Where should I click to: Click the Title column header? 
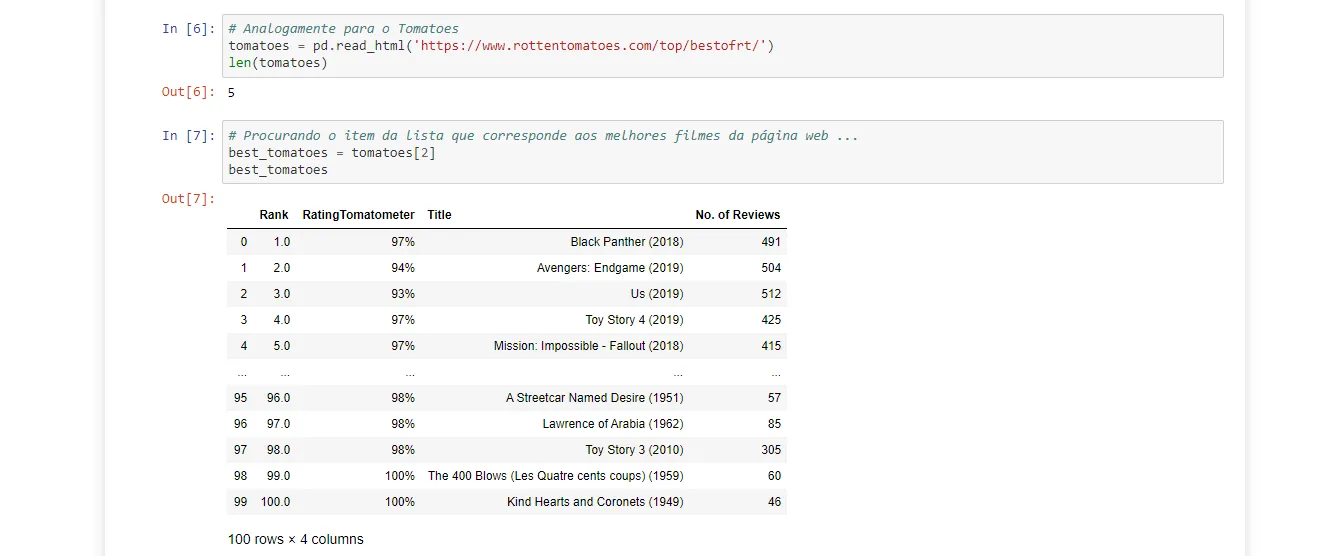tap(439, 215)
